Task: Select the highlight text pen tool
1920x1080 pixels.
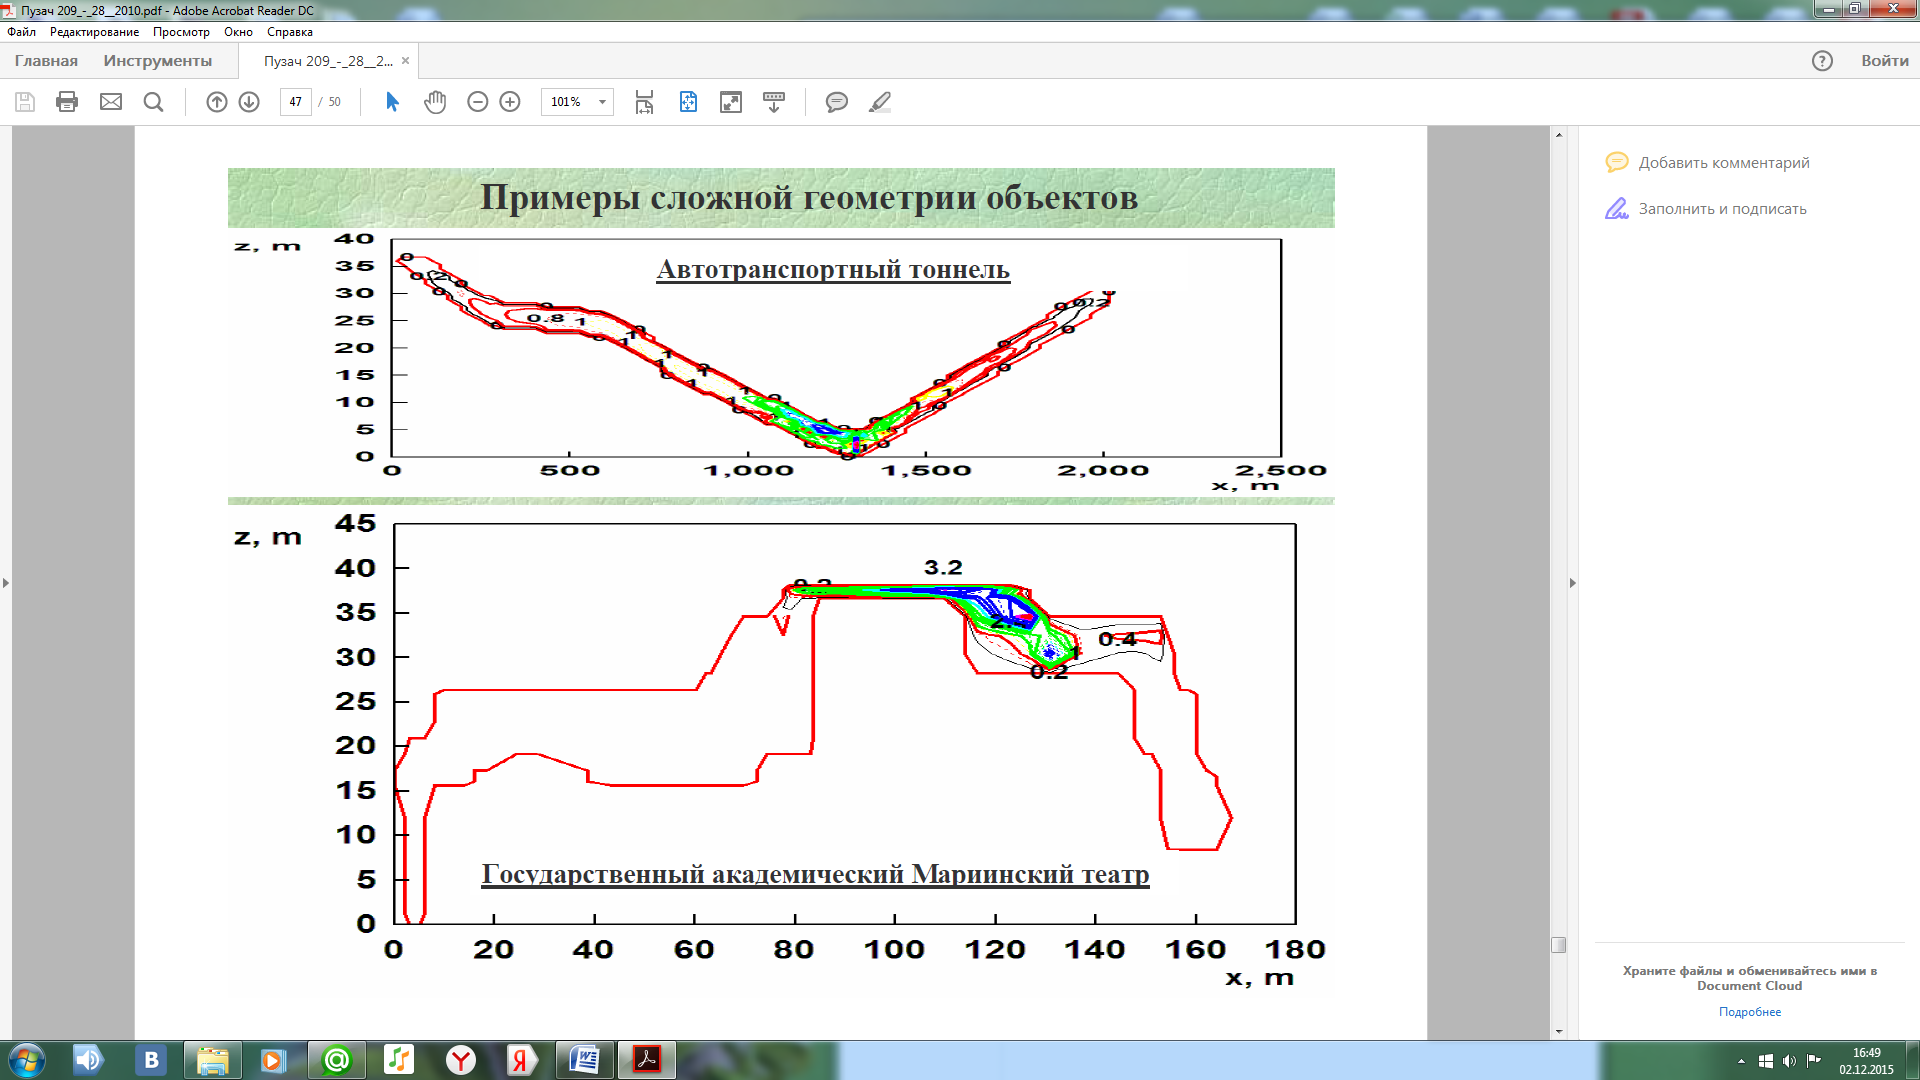Action: coord(880,102)
